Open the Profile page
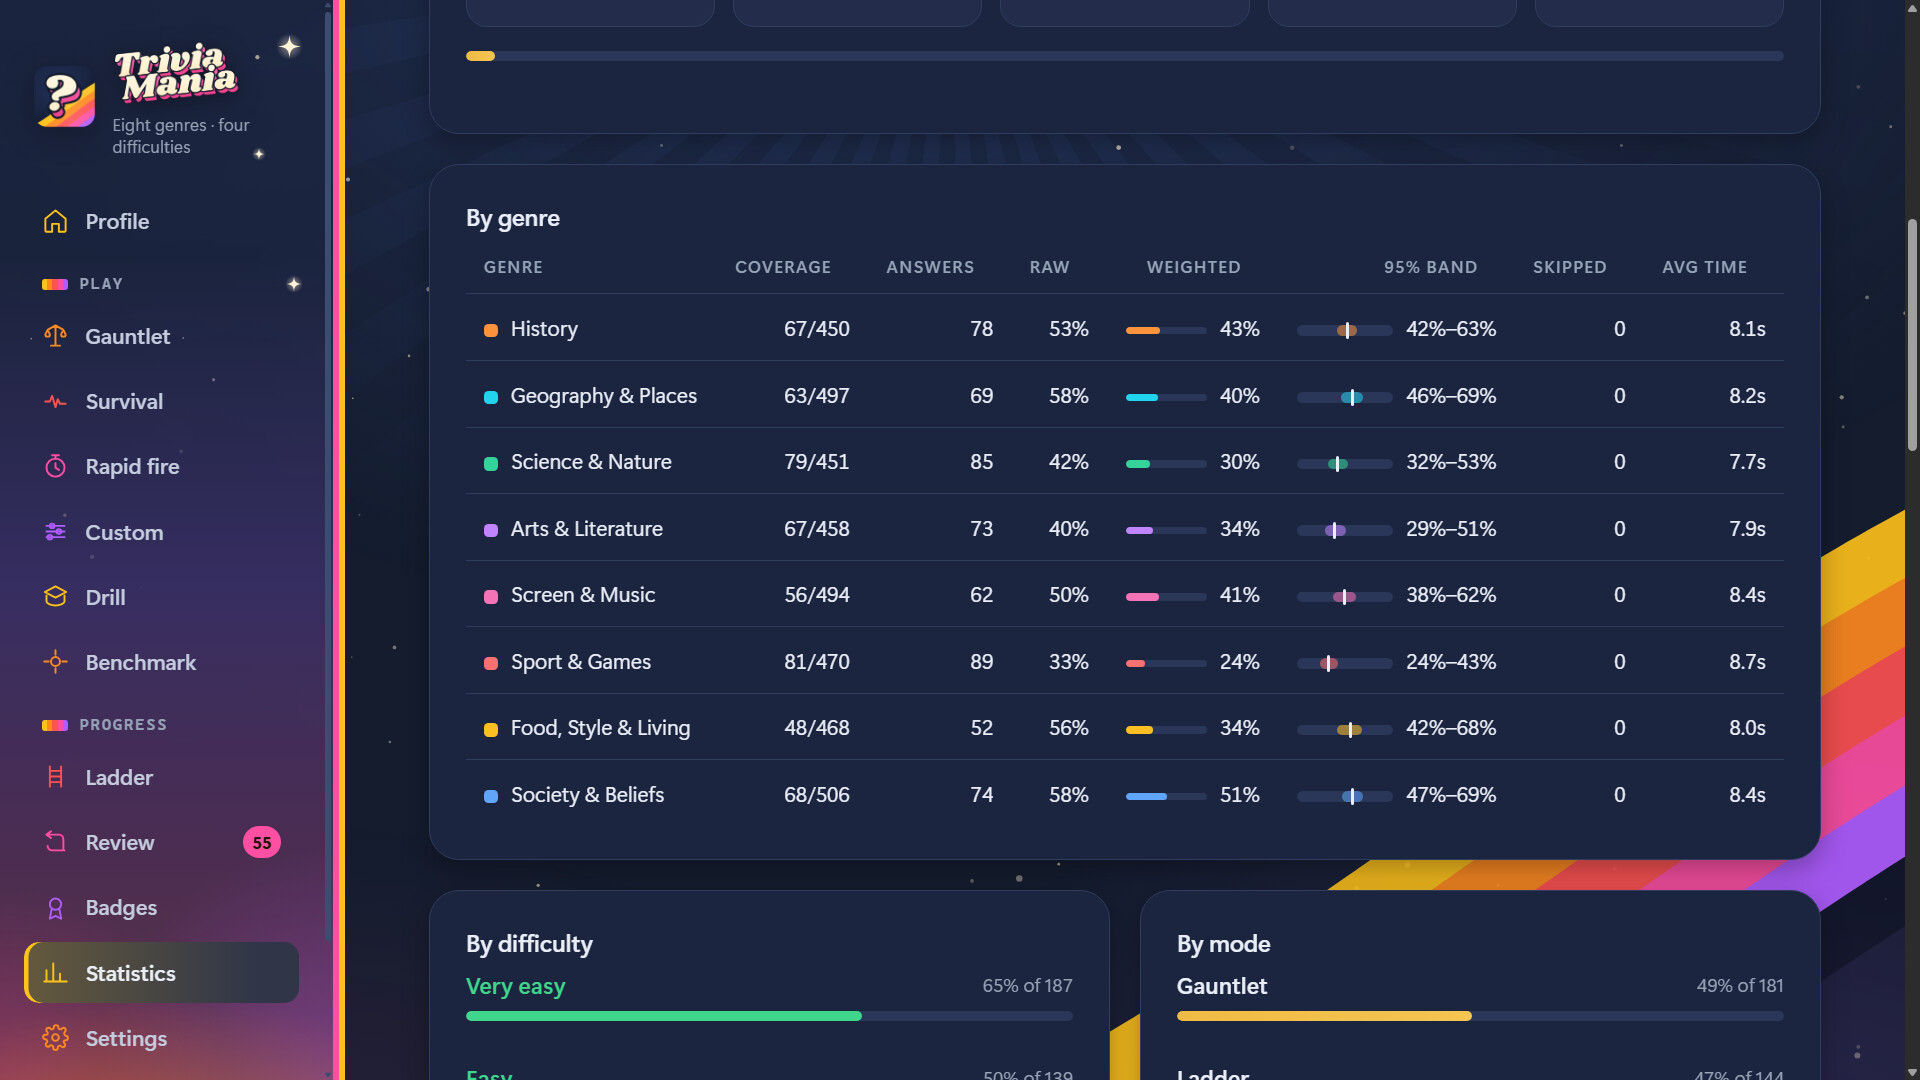 (x=162, y=221)
